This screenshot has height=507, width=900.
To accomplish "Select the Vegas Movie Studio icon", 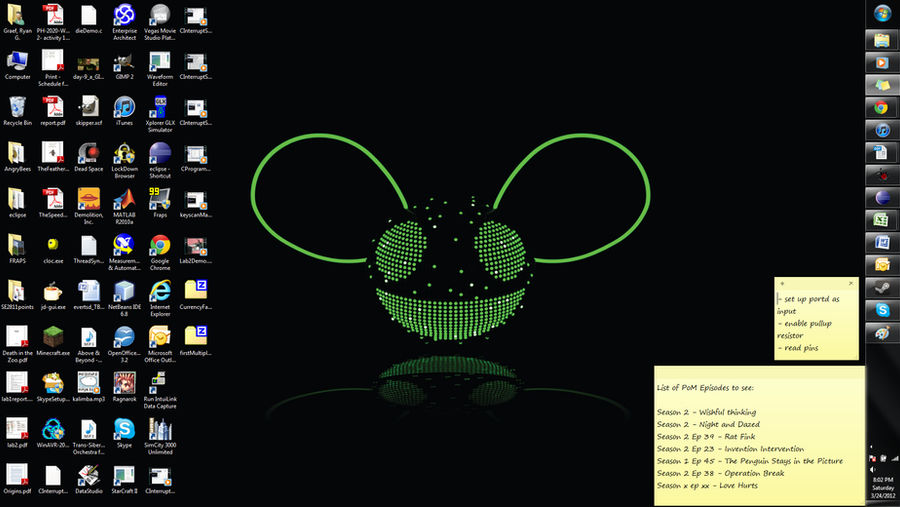I will tap(160, 22).
